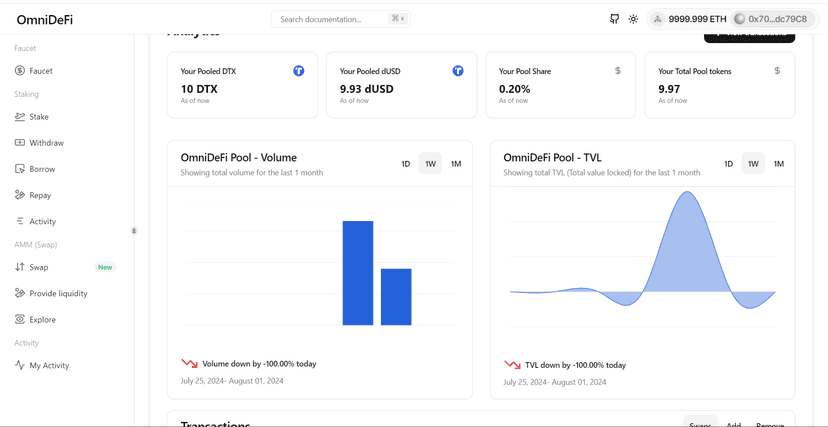Click the OmniDeFi logo
The image size is (828, 427).
tap(44, 20)
